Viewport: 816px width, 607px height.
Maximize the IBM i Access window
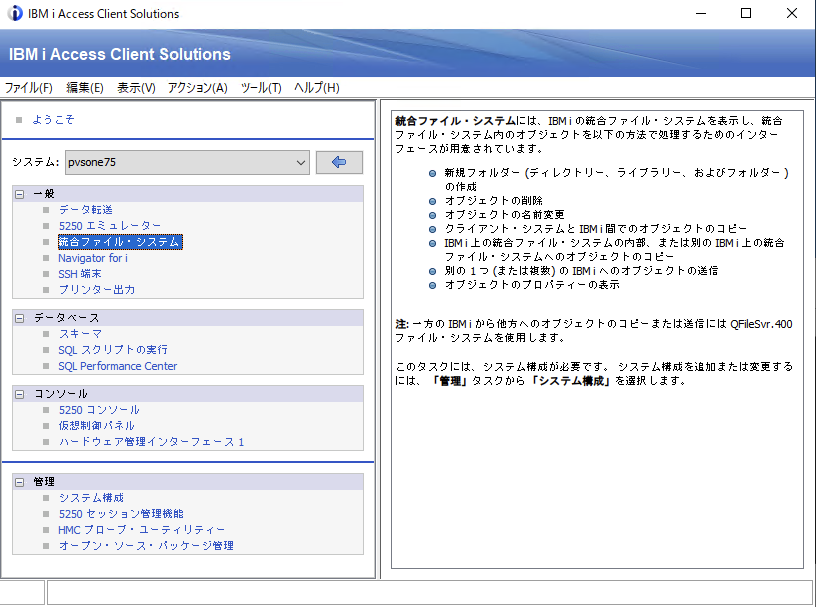tap(746, 14)
